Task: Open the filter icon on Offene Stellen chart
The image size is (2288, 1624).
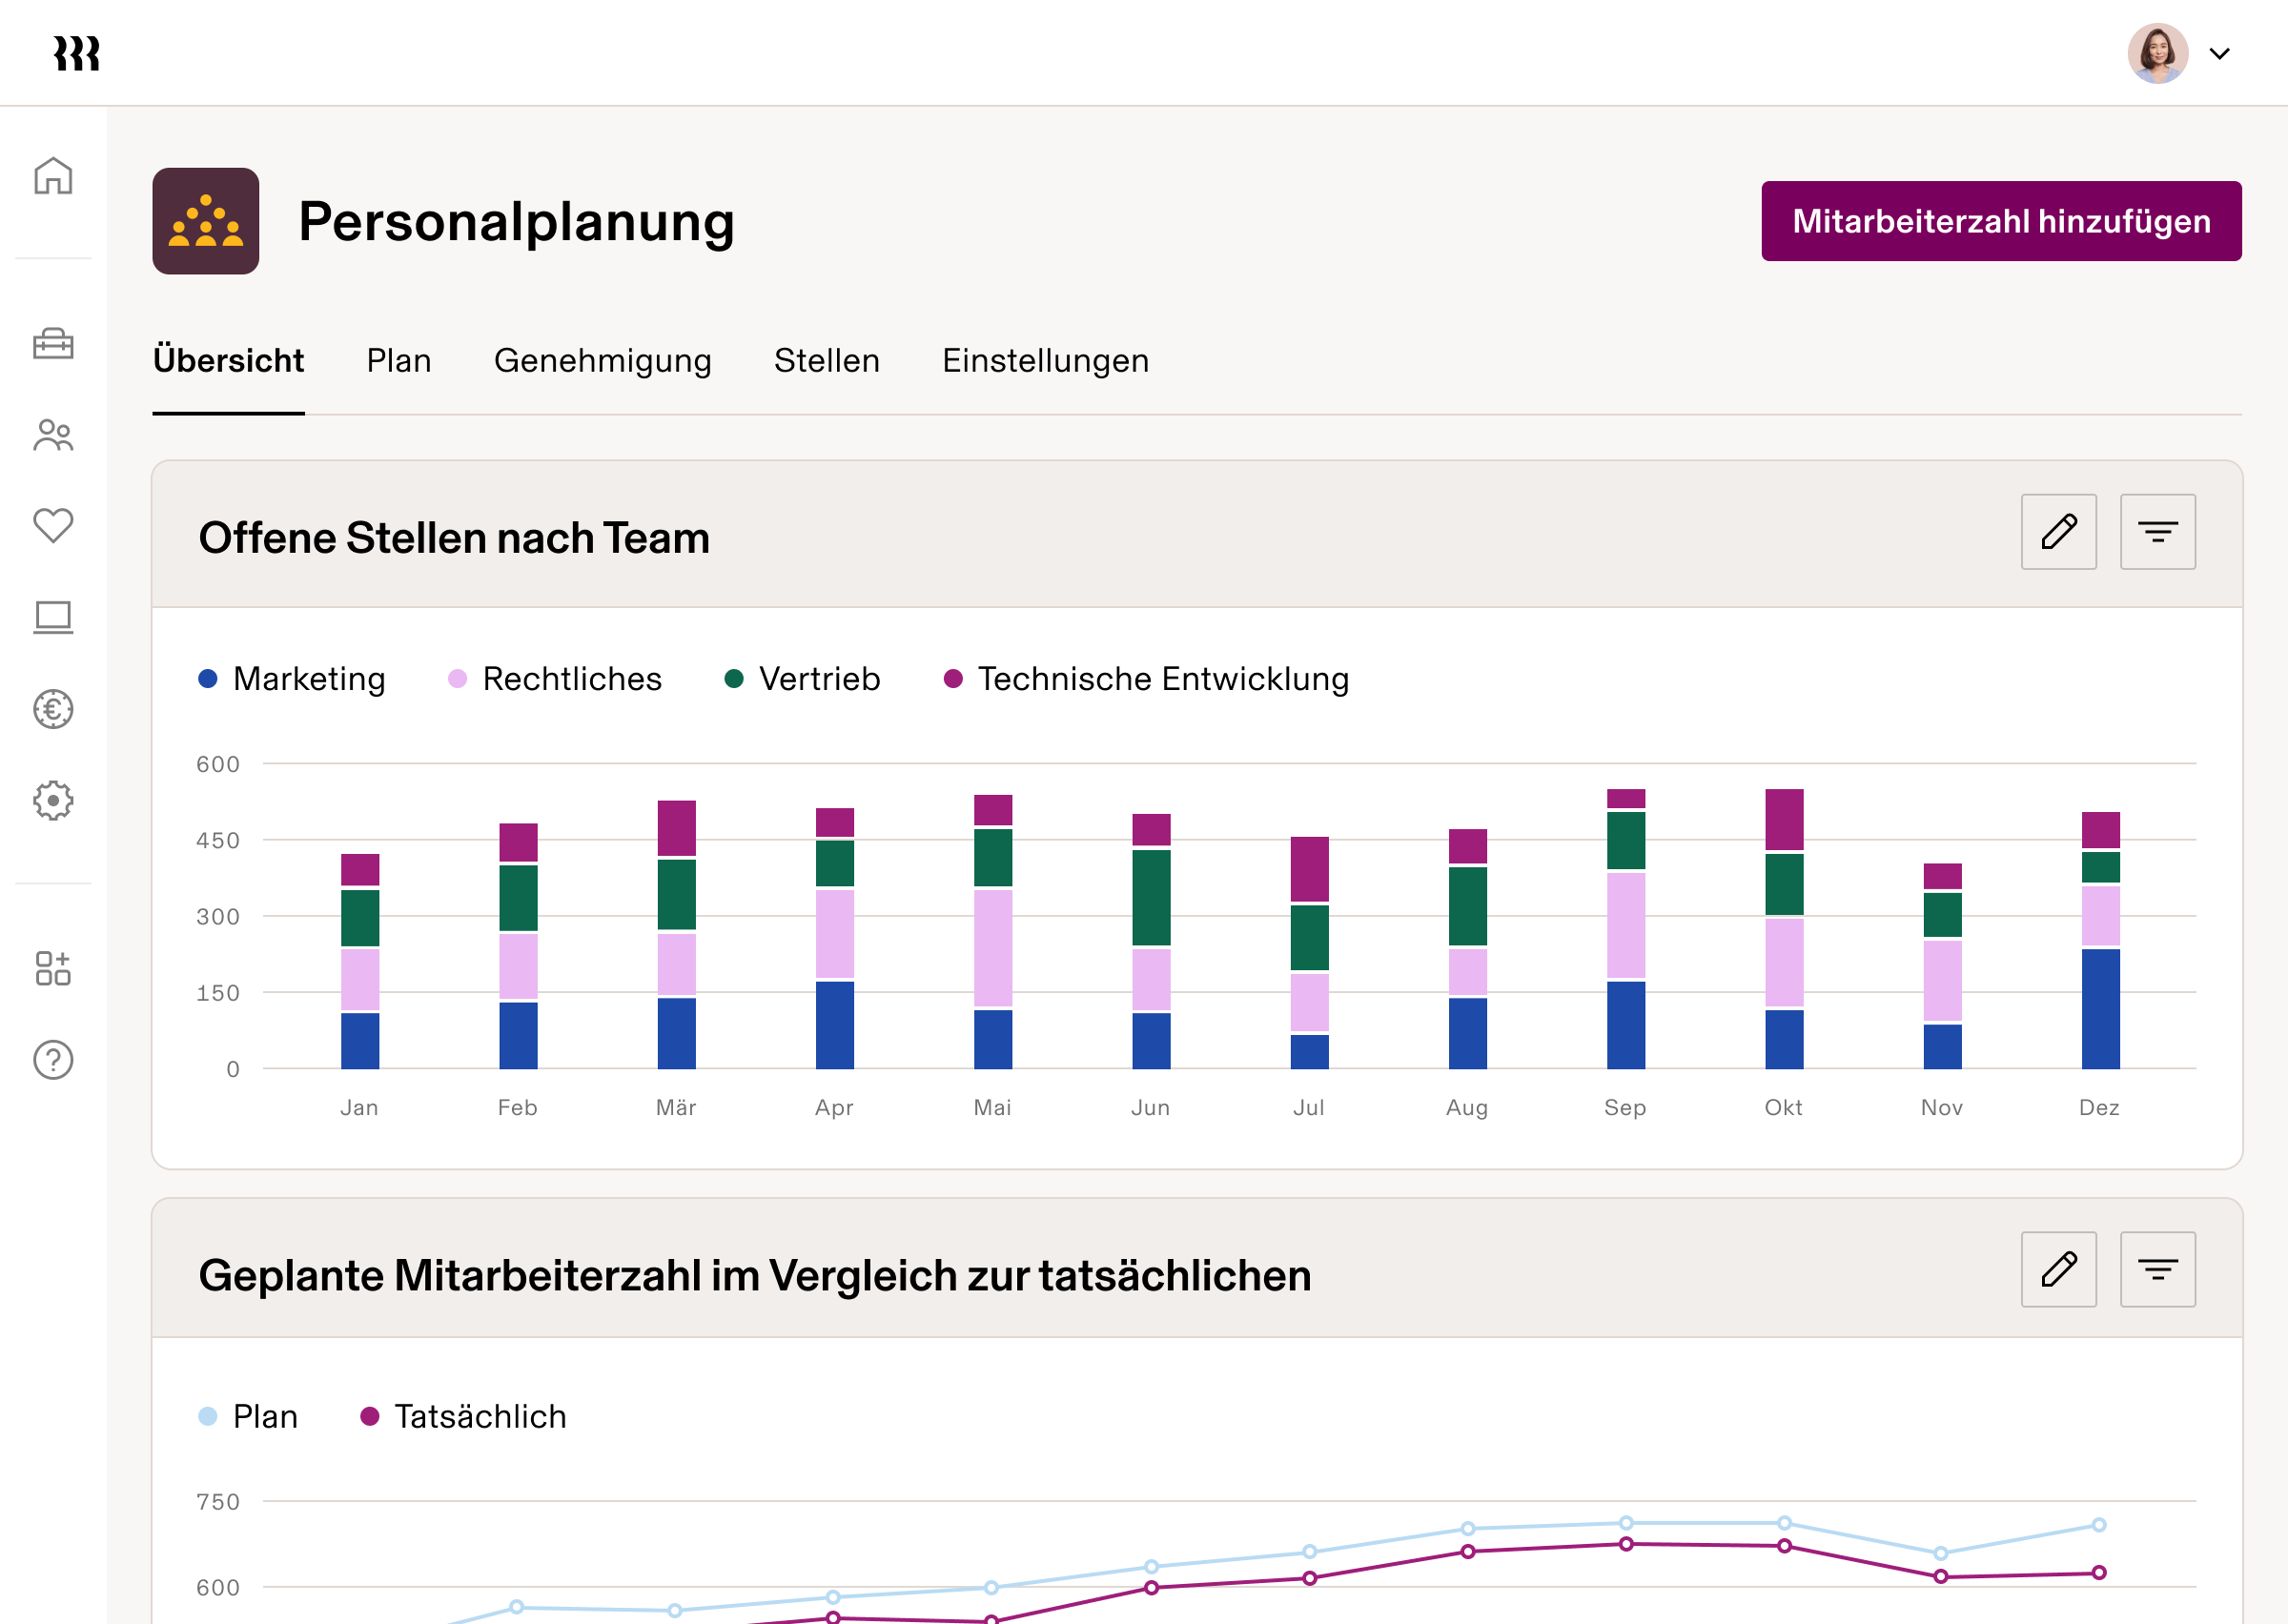Action: 2157,532
